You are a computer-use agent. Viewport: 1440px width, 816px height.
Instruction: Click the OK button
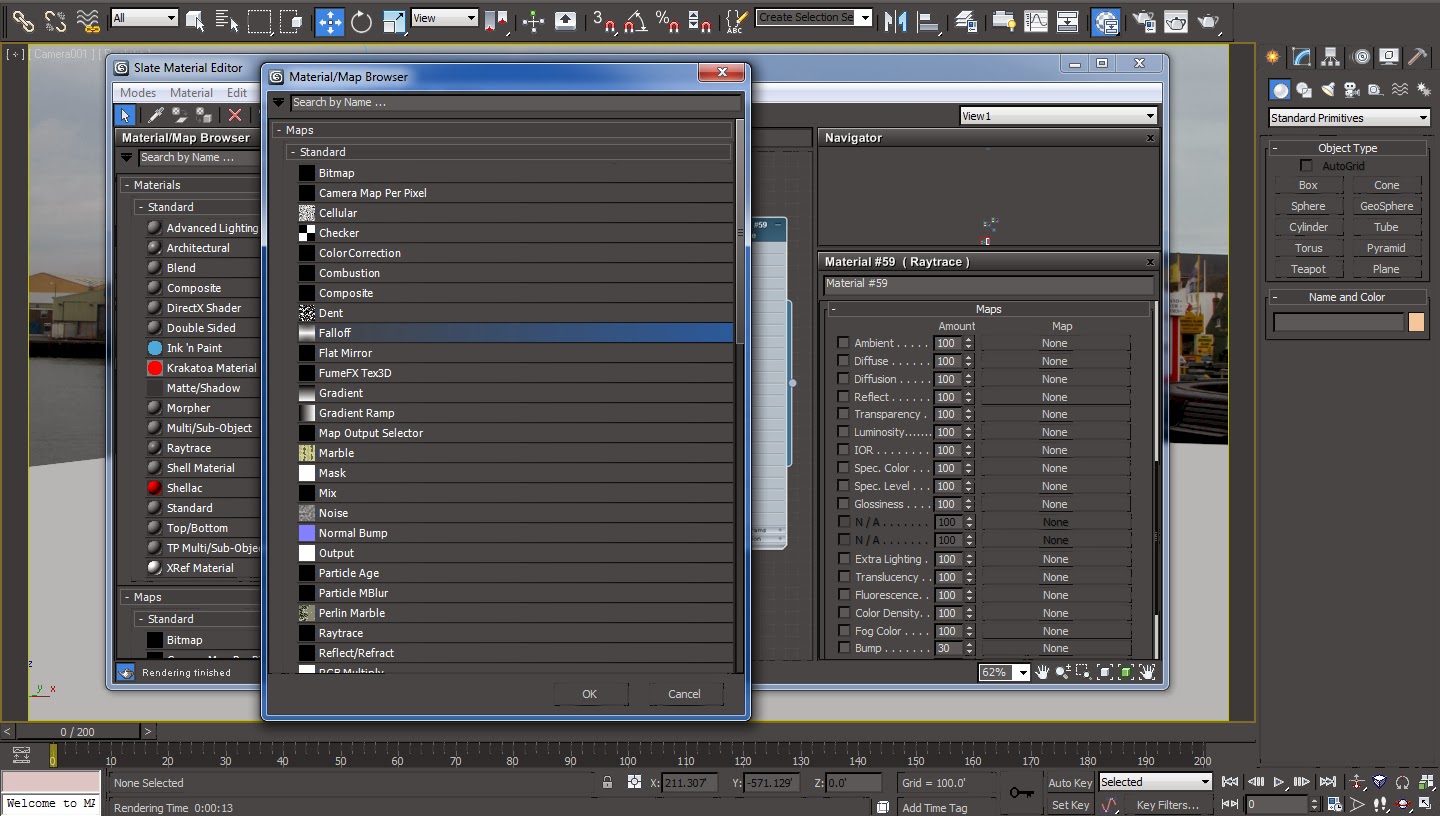(x=590, y=694)
